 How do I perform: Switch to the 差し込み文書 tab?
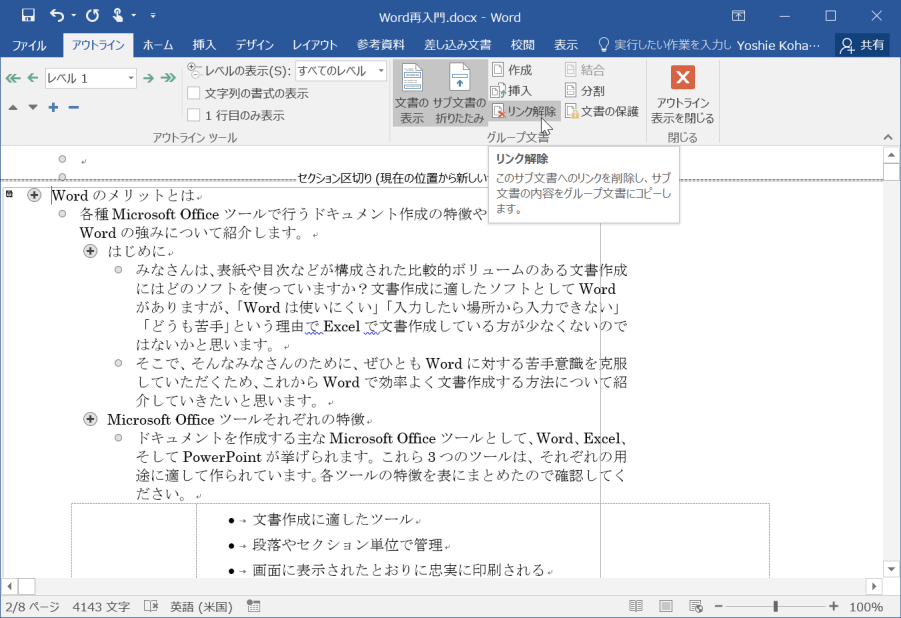point(457,45)
